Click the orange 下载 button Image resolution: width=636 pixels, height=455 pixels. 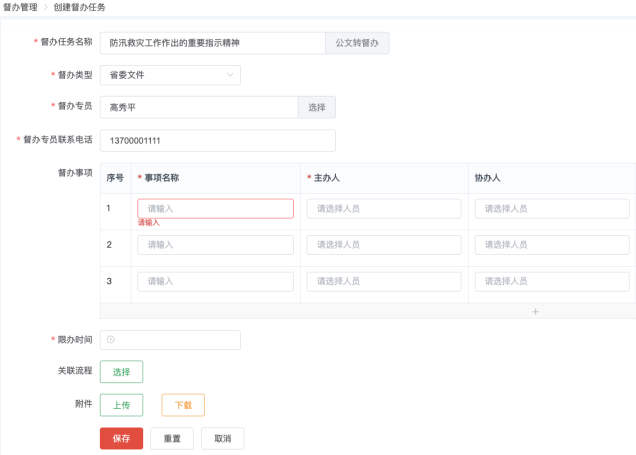point(183,405)
